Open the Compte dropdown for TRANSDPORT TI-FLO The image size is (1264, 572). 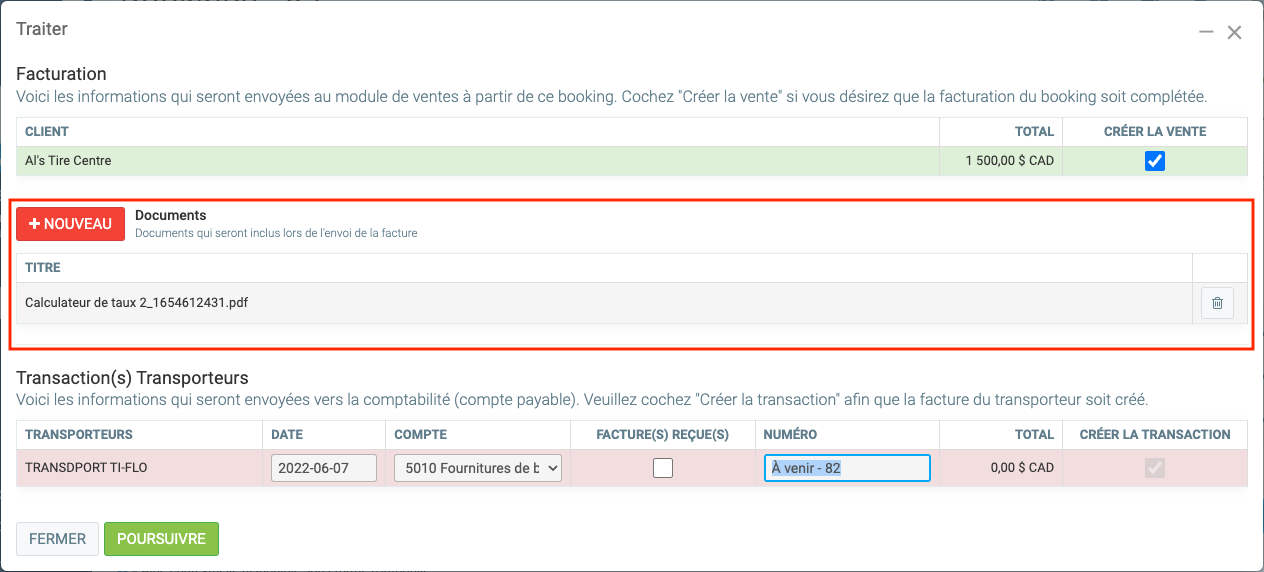(x=478, y=468)
